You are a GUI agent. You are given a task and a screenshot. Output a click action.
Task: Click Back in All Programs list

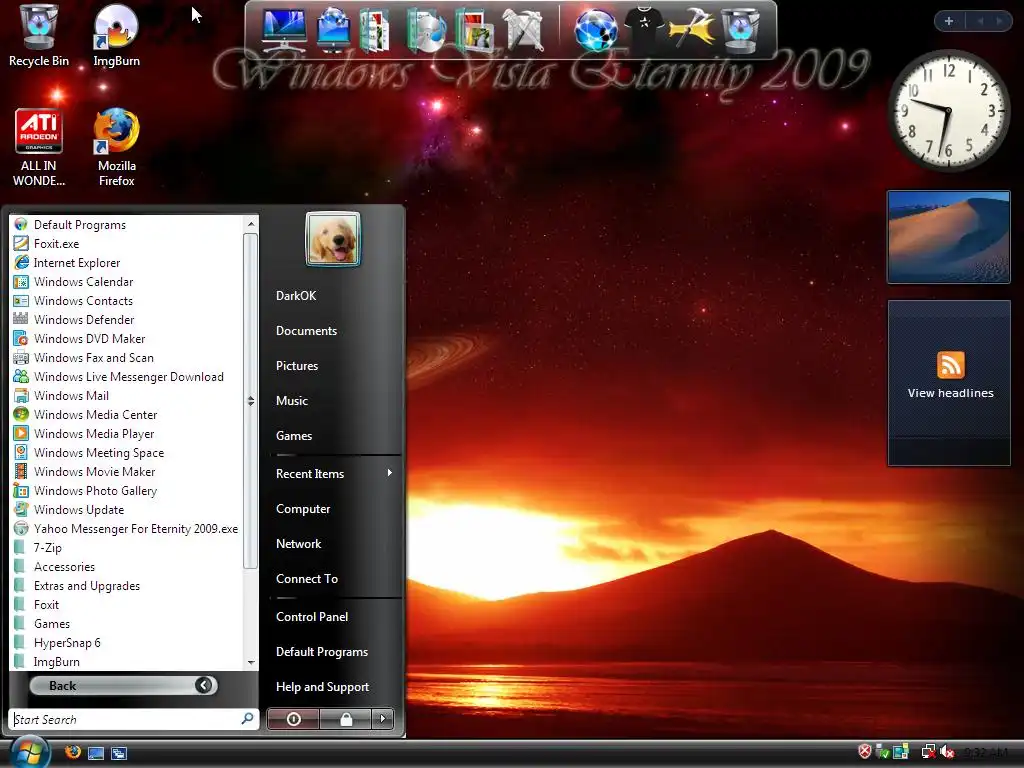point(123,685)
